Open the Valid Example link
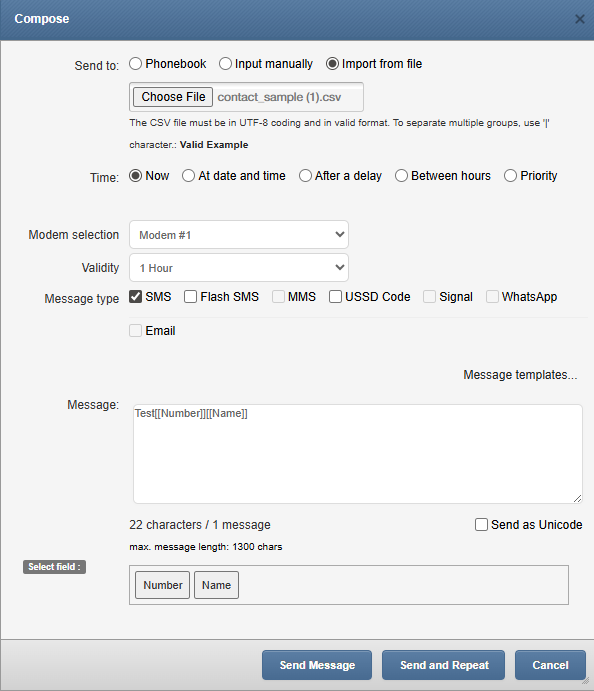594x691 pixels. click(214, 145)
